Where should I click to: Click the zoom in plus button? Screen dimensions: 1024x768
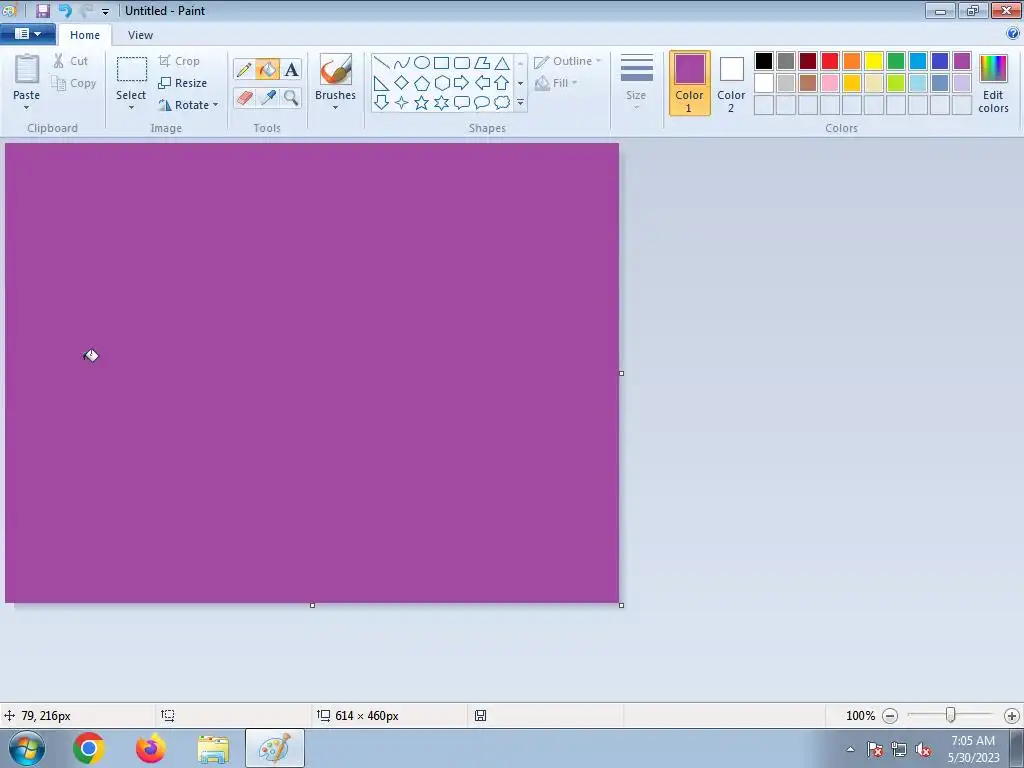point(1012,716)
